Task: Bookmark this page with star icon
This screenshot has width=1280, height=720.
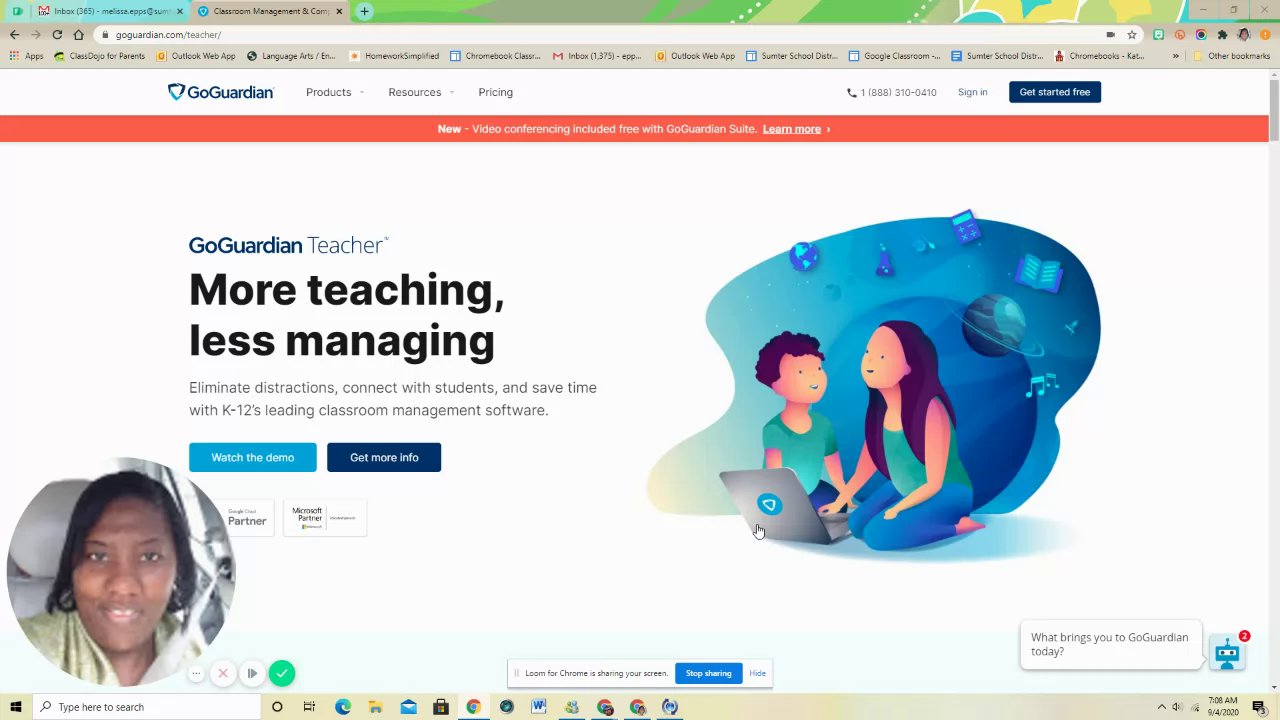Action: pos(1131,34)
